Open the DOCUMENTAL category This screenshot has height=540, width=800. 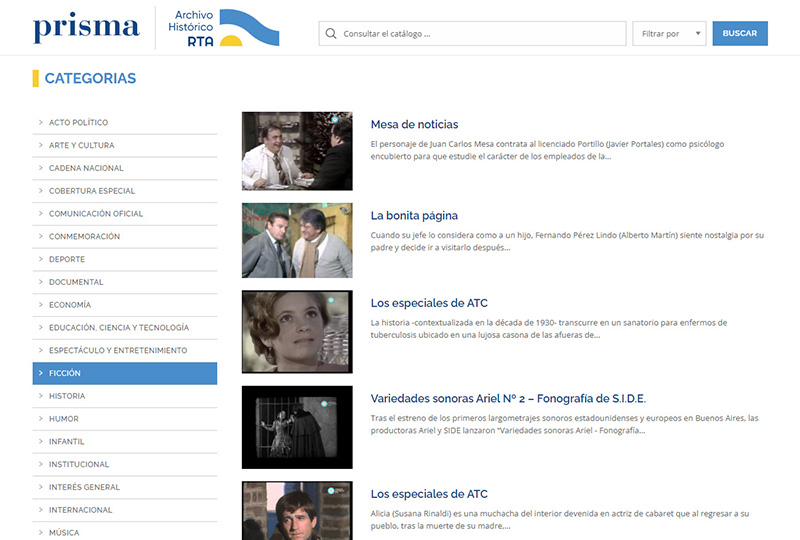pyautogui.click(x=76, y=282)
